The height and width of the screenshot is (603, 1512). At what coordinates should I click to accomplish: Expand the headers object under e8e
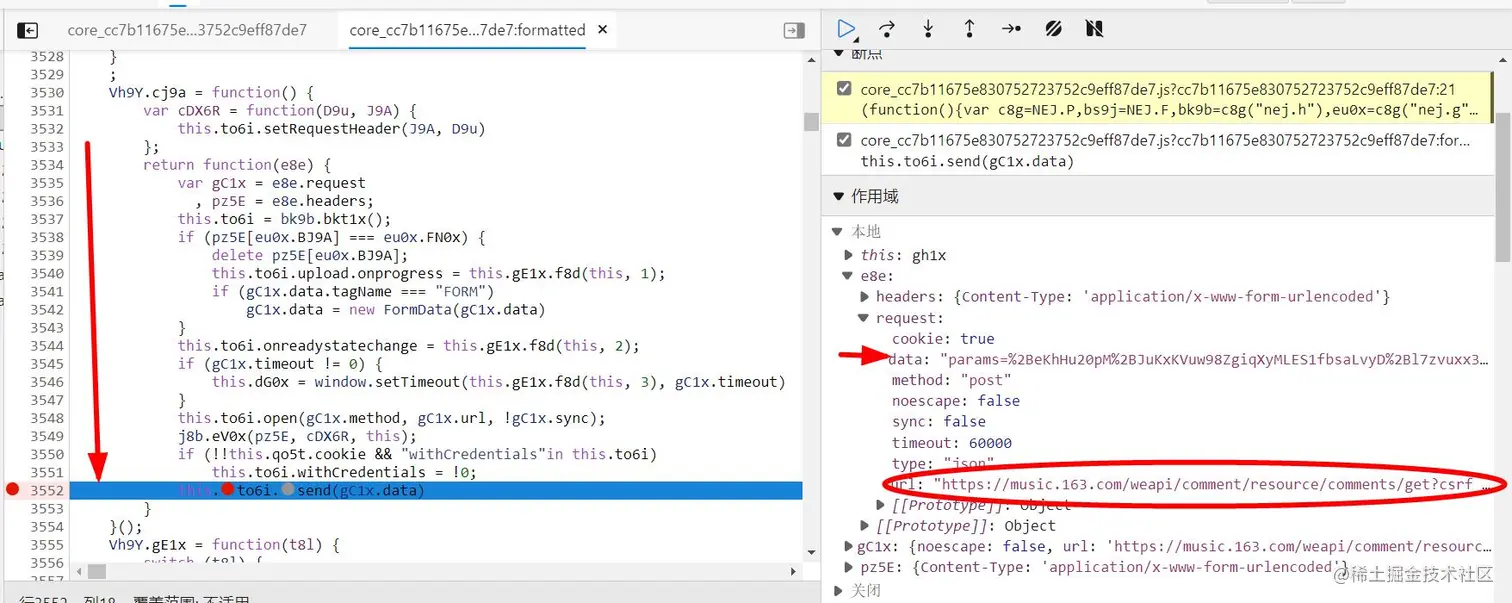(866, 297)
